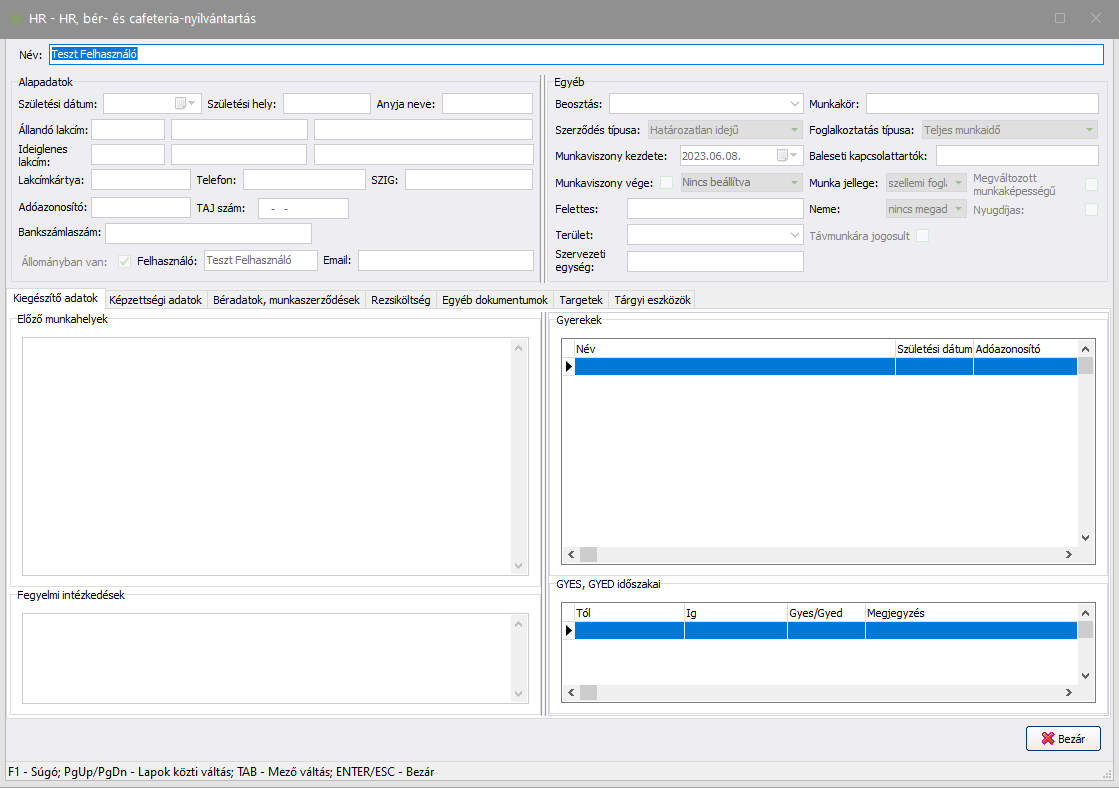Toggle the Nyugdíjas checkbox
1119x788 pixels.
[1091, 209]
